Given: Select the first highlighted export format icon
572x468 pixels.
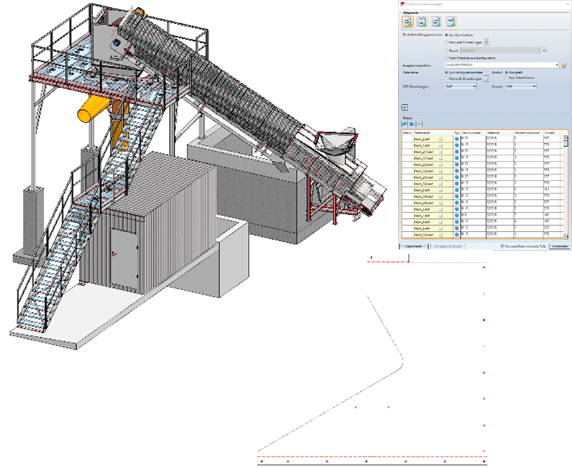Looking at the screenshot, I should point(408,22).
